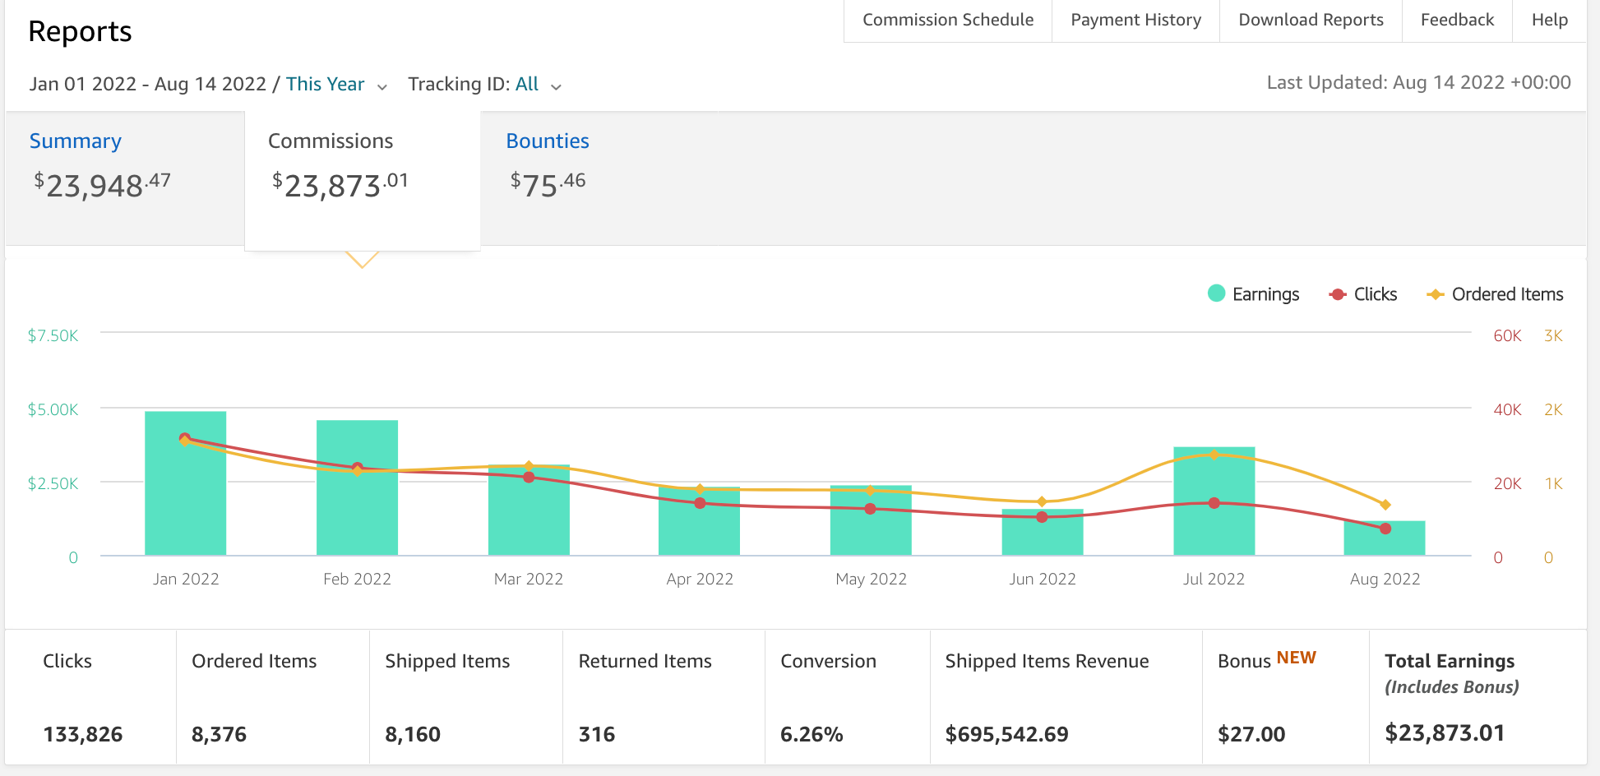Click the red Clicks data point for Mar 2022
This screenshot has height=776, width=1600.
point(529,477)
